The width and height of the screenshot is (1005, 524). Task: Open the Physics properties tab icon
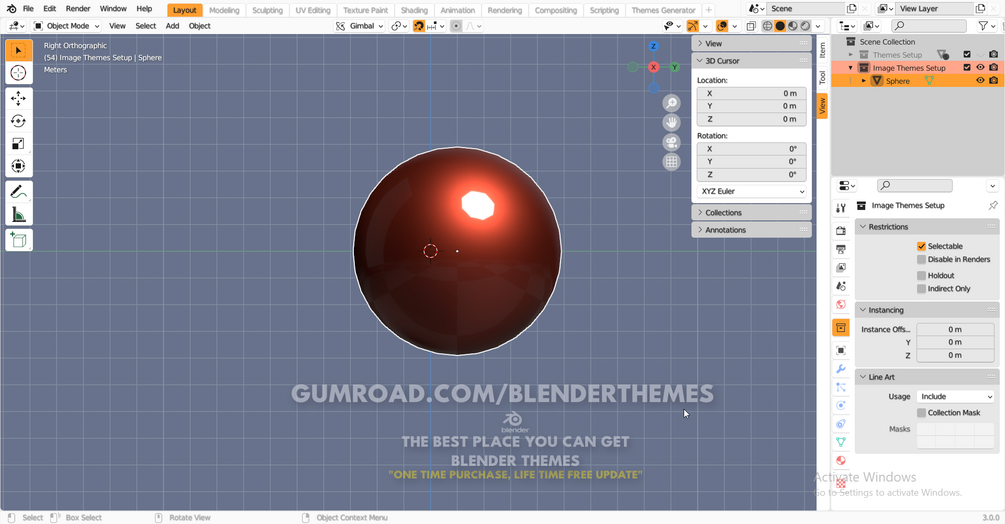tap(841, 405)
